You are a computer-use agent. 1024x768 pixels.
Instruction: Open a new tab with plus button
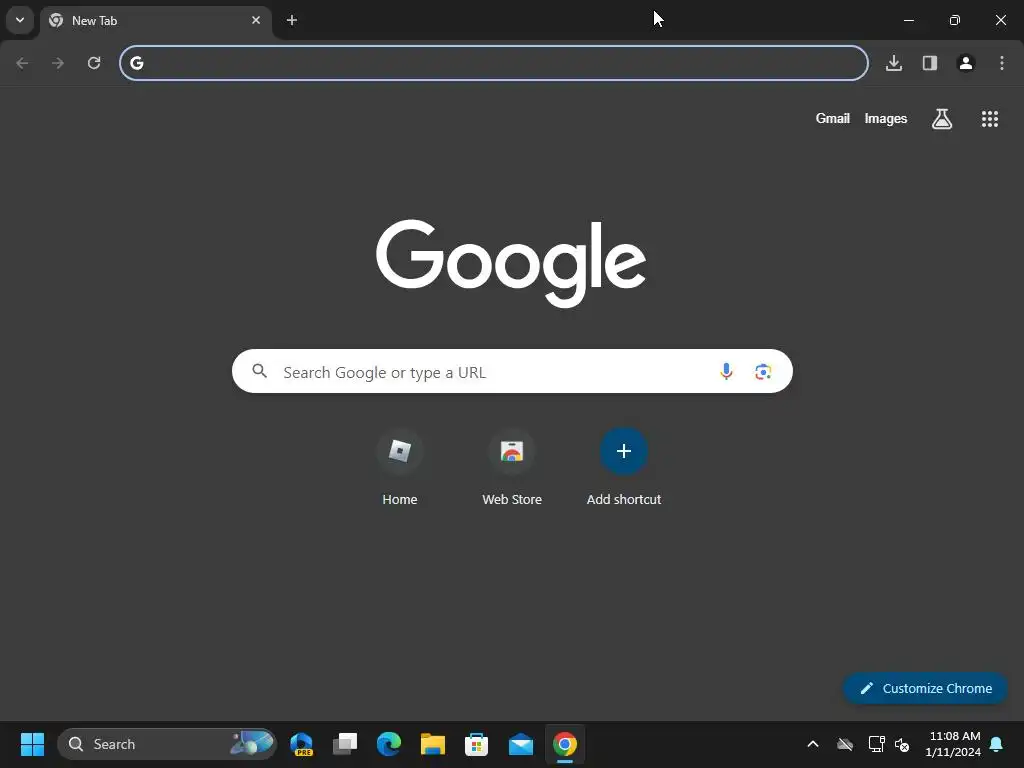coord(292,20)
